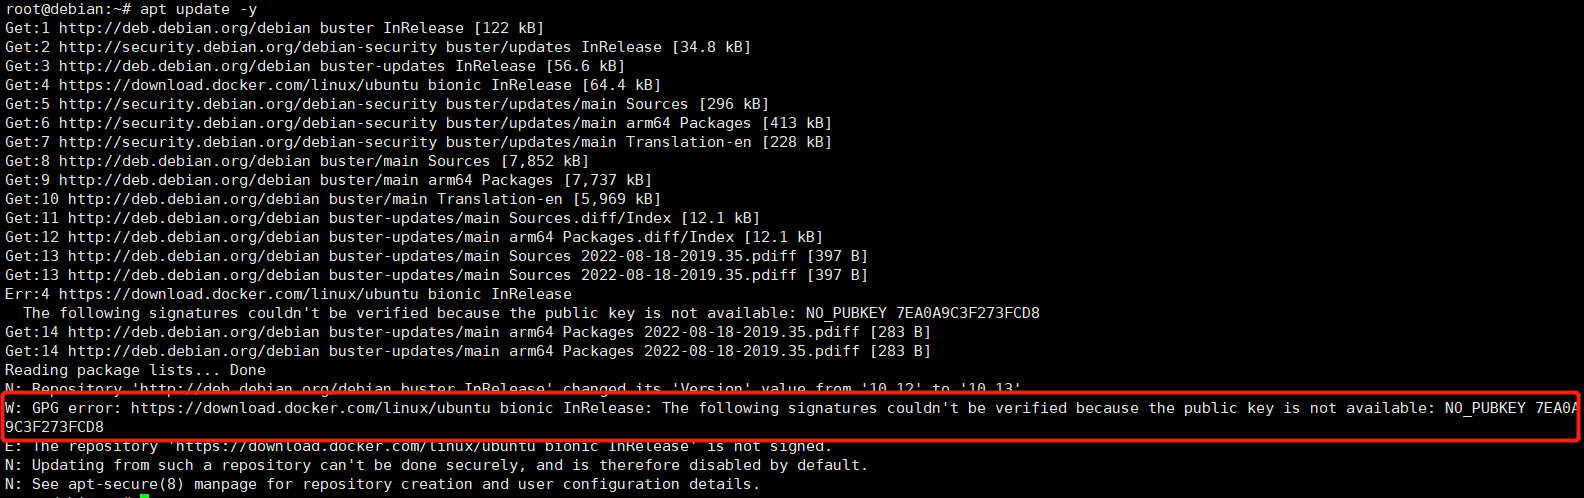Click the Get:1 deb.debian.org buster InRelease URL
1584x498 pixels.
[x=185, y=28]
